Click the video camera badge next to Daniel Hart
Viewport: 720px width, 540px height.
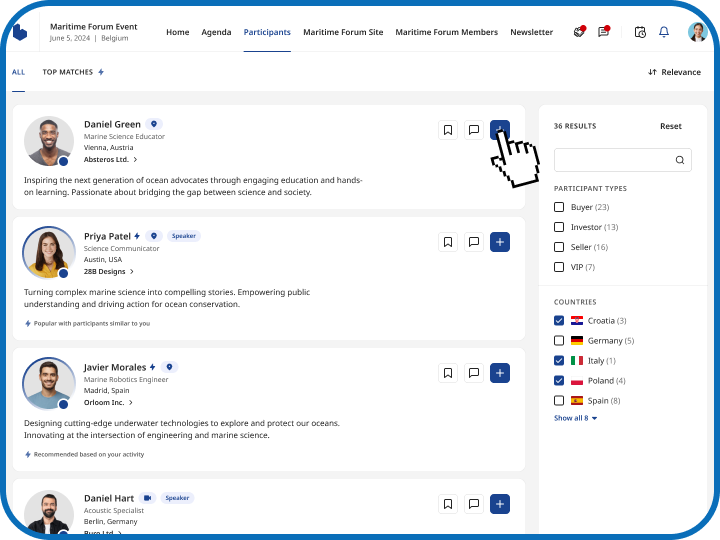(147, 498)
